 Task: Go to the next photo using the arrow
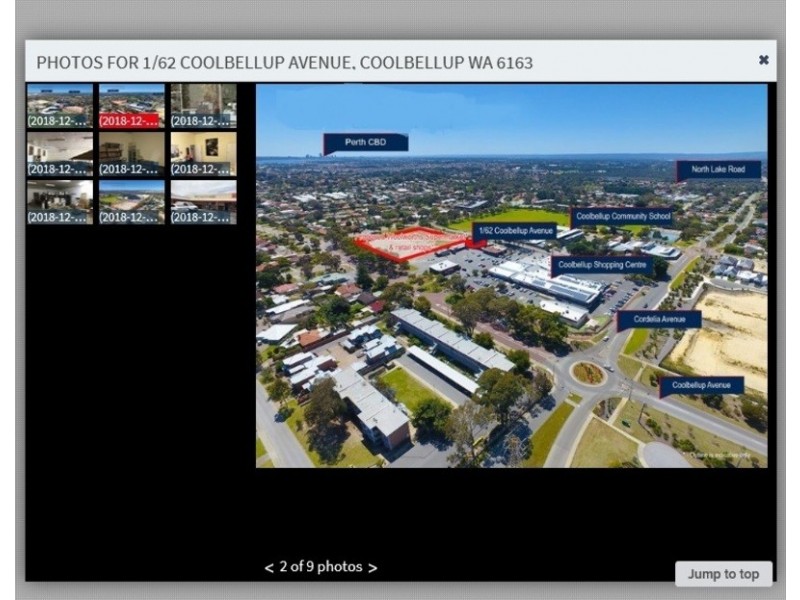pyautogui.click(x=371, y=565)
